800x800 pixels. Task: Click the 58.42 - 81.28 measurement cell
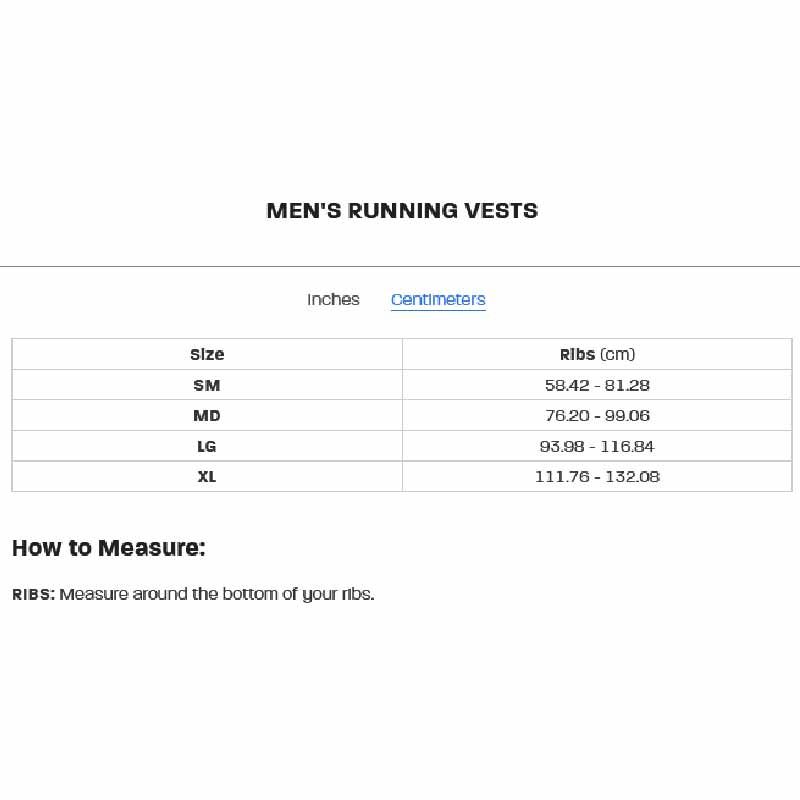(x=597, y=385)
